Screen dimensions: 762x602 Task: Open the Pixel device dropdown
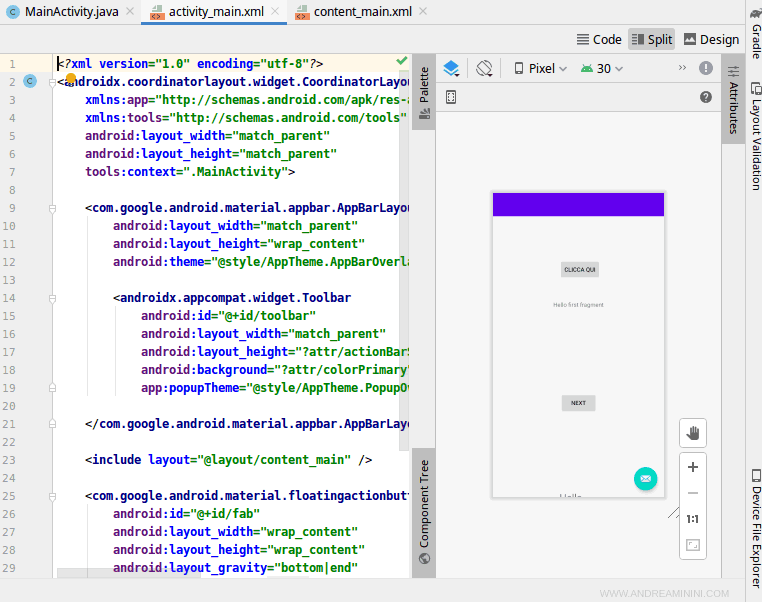click(540, 69)
